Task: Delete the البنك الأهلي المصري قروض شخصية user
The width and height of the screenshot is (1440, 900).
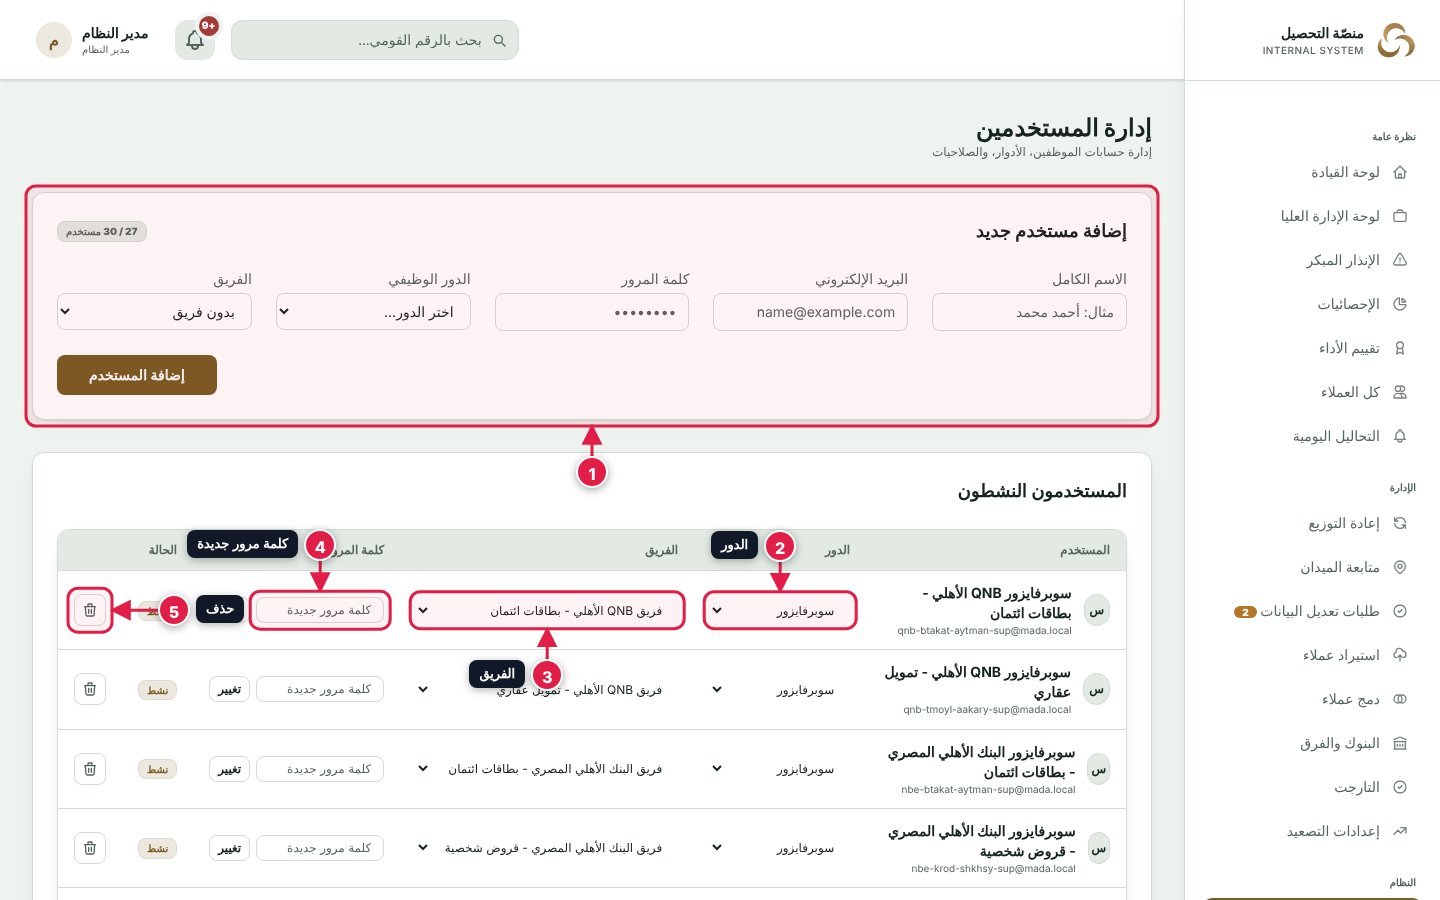Action: pyautogui.click(x=90, y=848)
